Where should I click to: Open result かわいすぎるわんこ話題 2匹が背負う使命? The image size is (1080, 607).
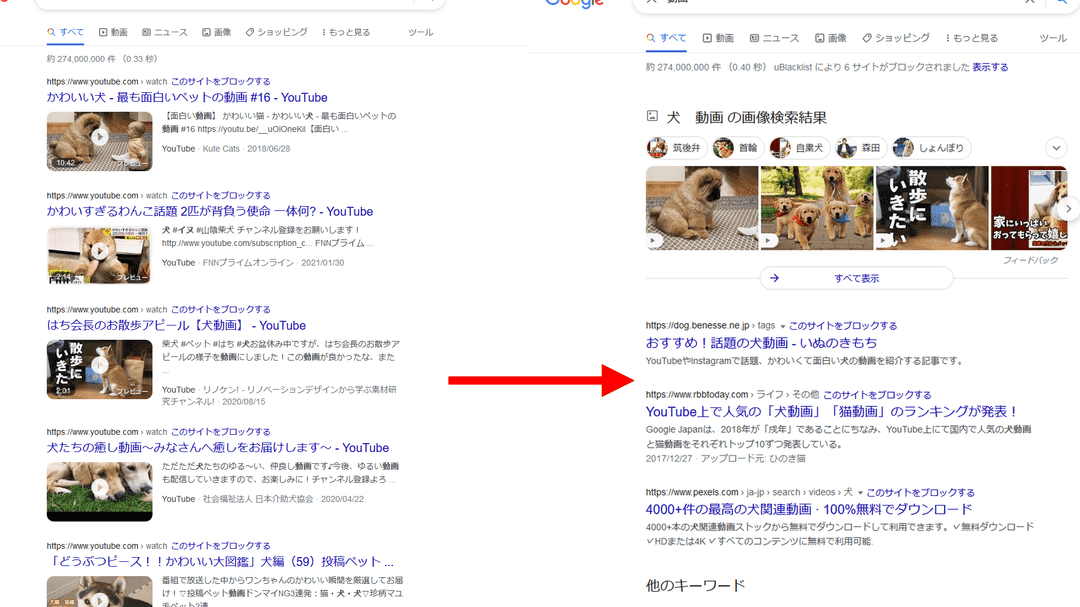209,212
